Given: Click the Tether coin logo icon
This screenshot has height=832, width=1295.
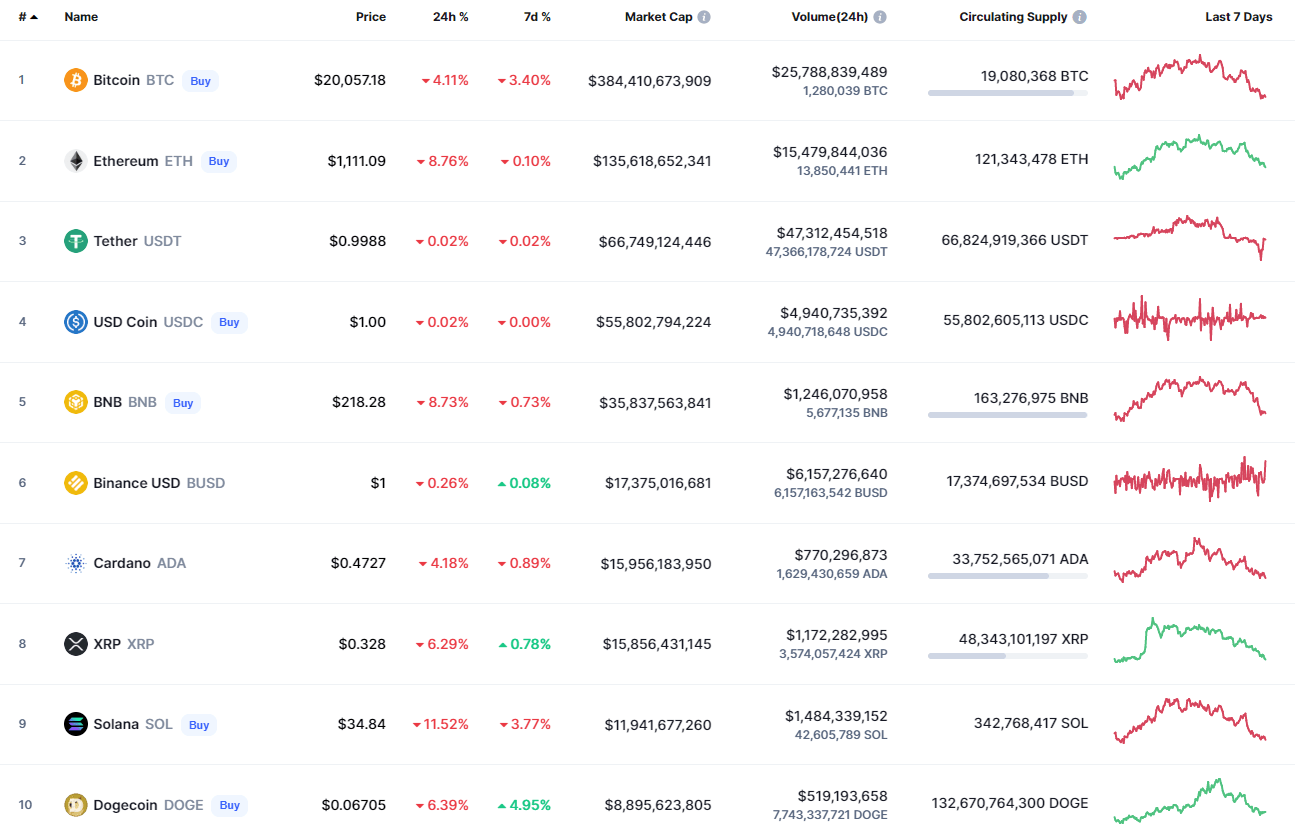Looking at the screenshot, I should coord(76,241).
